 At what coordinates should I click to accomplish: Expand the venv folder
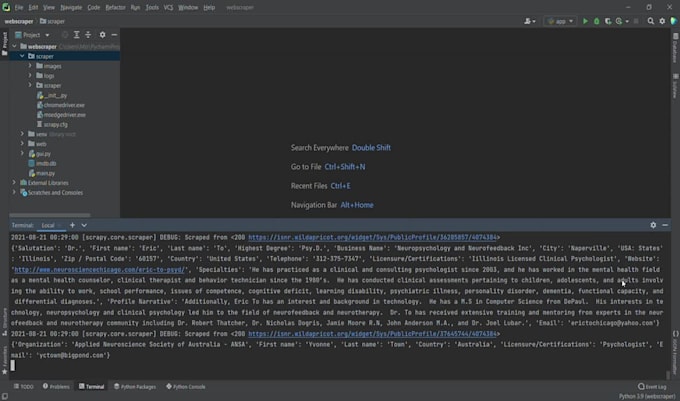[22, 134]
